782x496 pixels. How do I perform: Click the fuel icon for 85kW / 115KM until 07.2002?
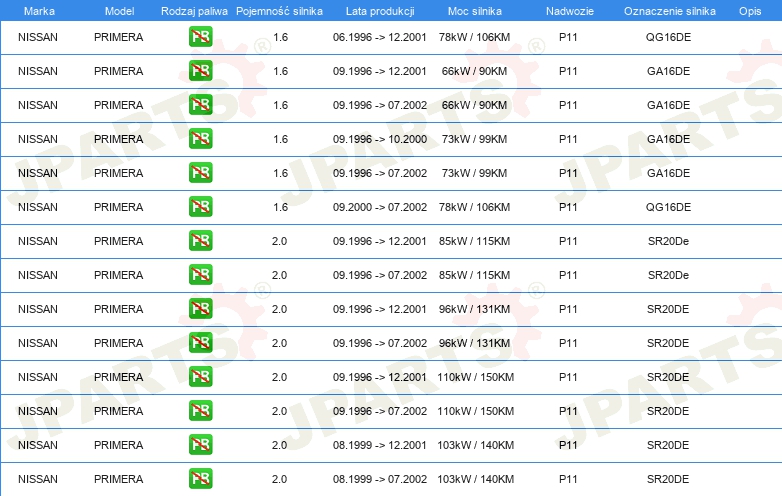pos(200,276)
